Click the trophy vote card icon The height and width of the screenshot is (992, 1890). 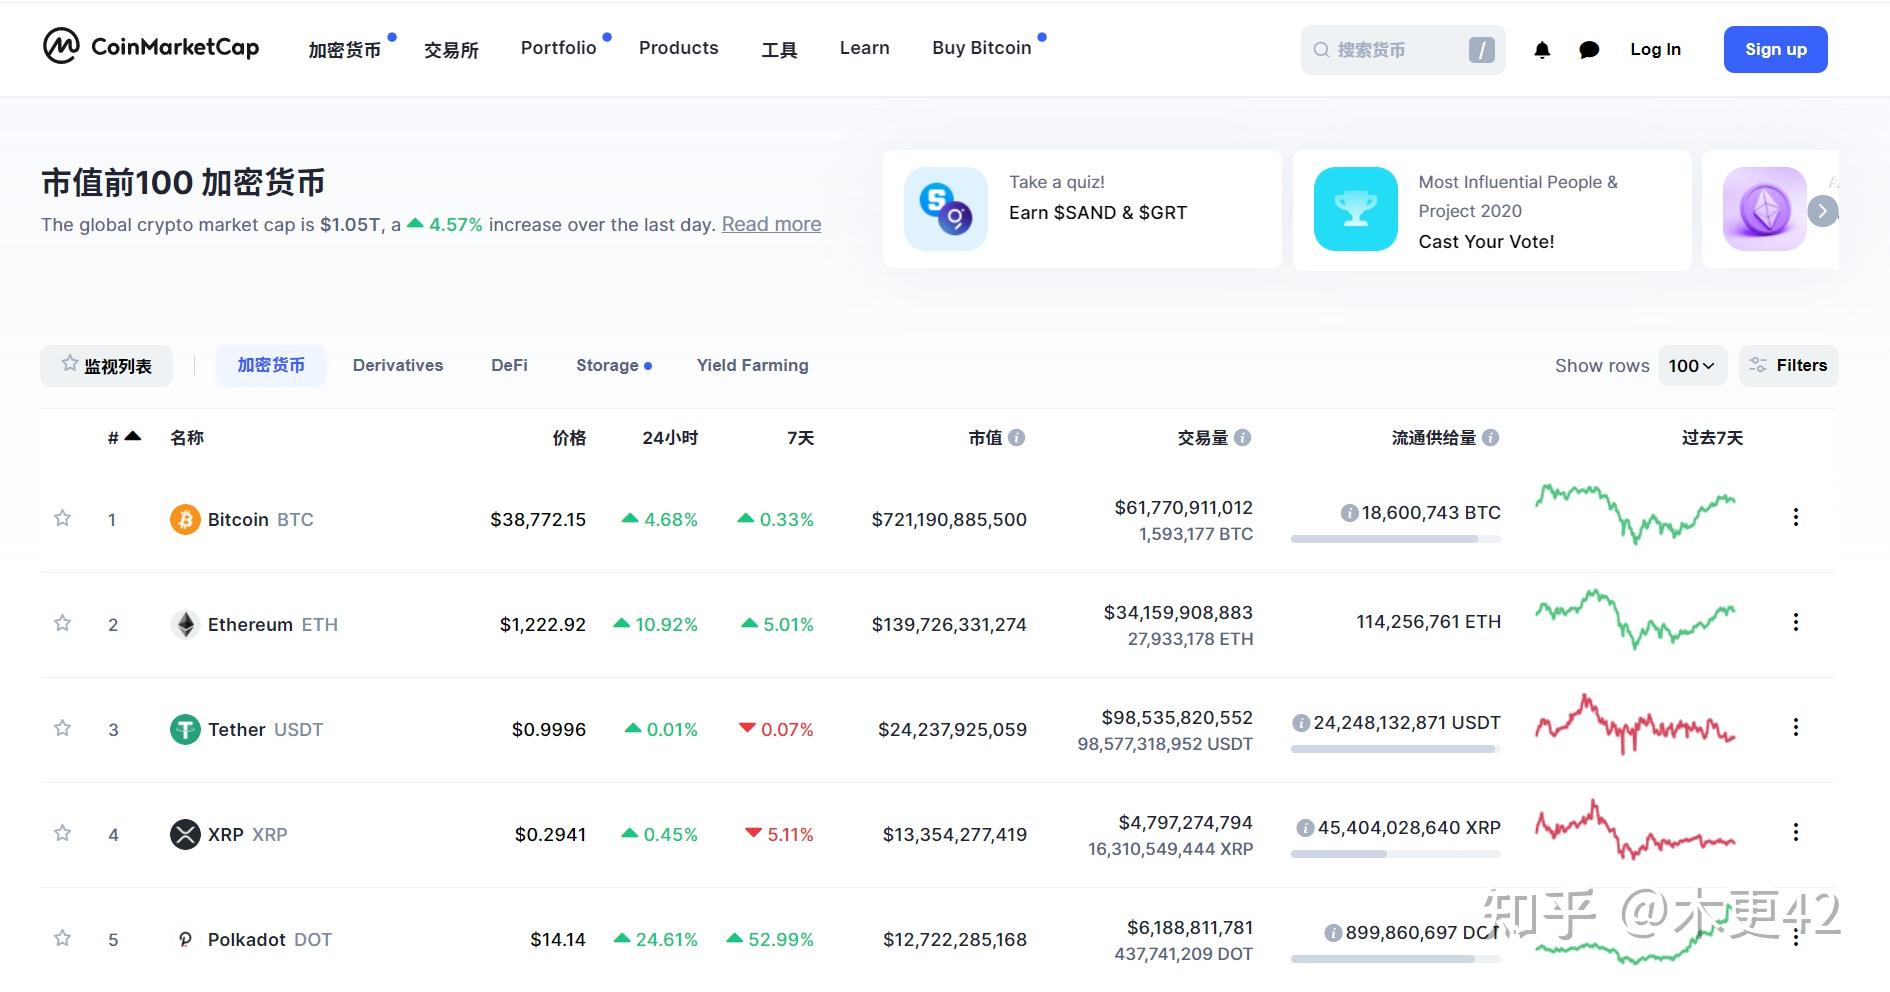coord(1356,209)
